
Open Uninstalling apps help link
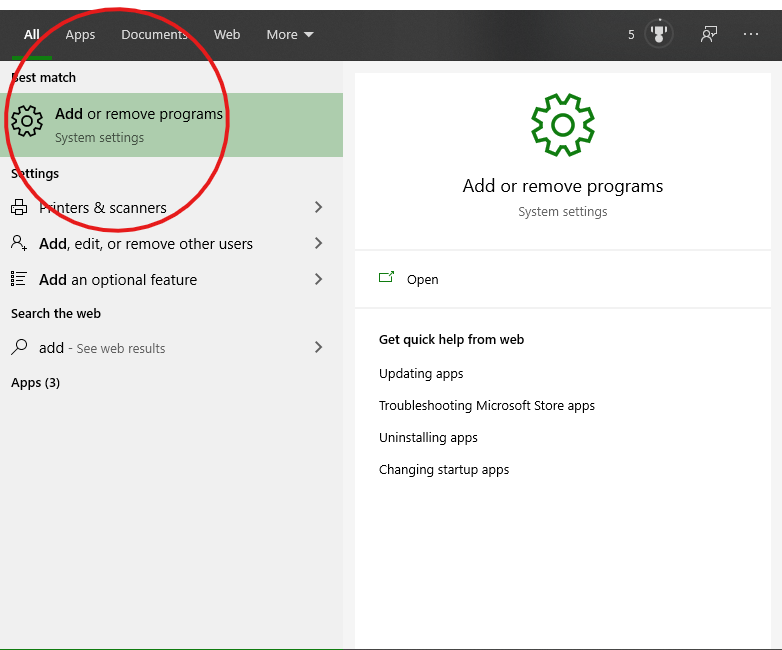coord(428,437)
